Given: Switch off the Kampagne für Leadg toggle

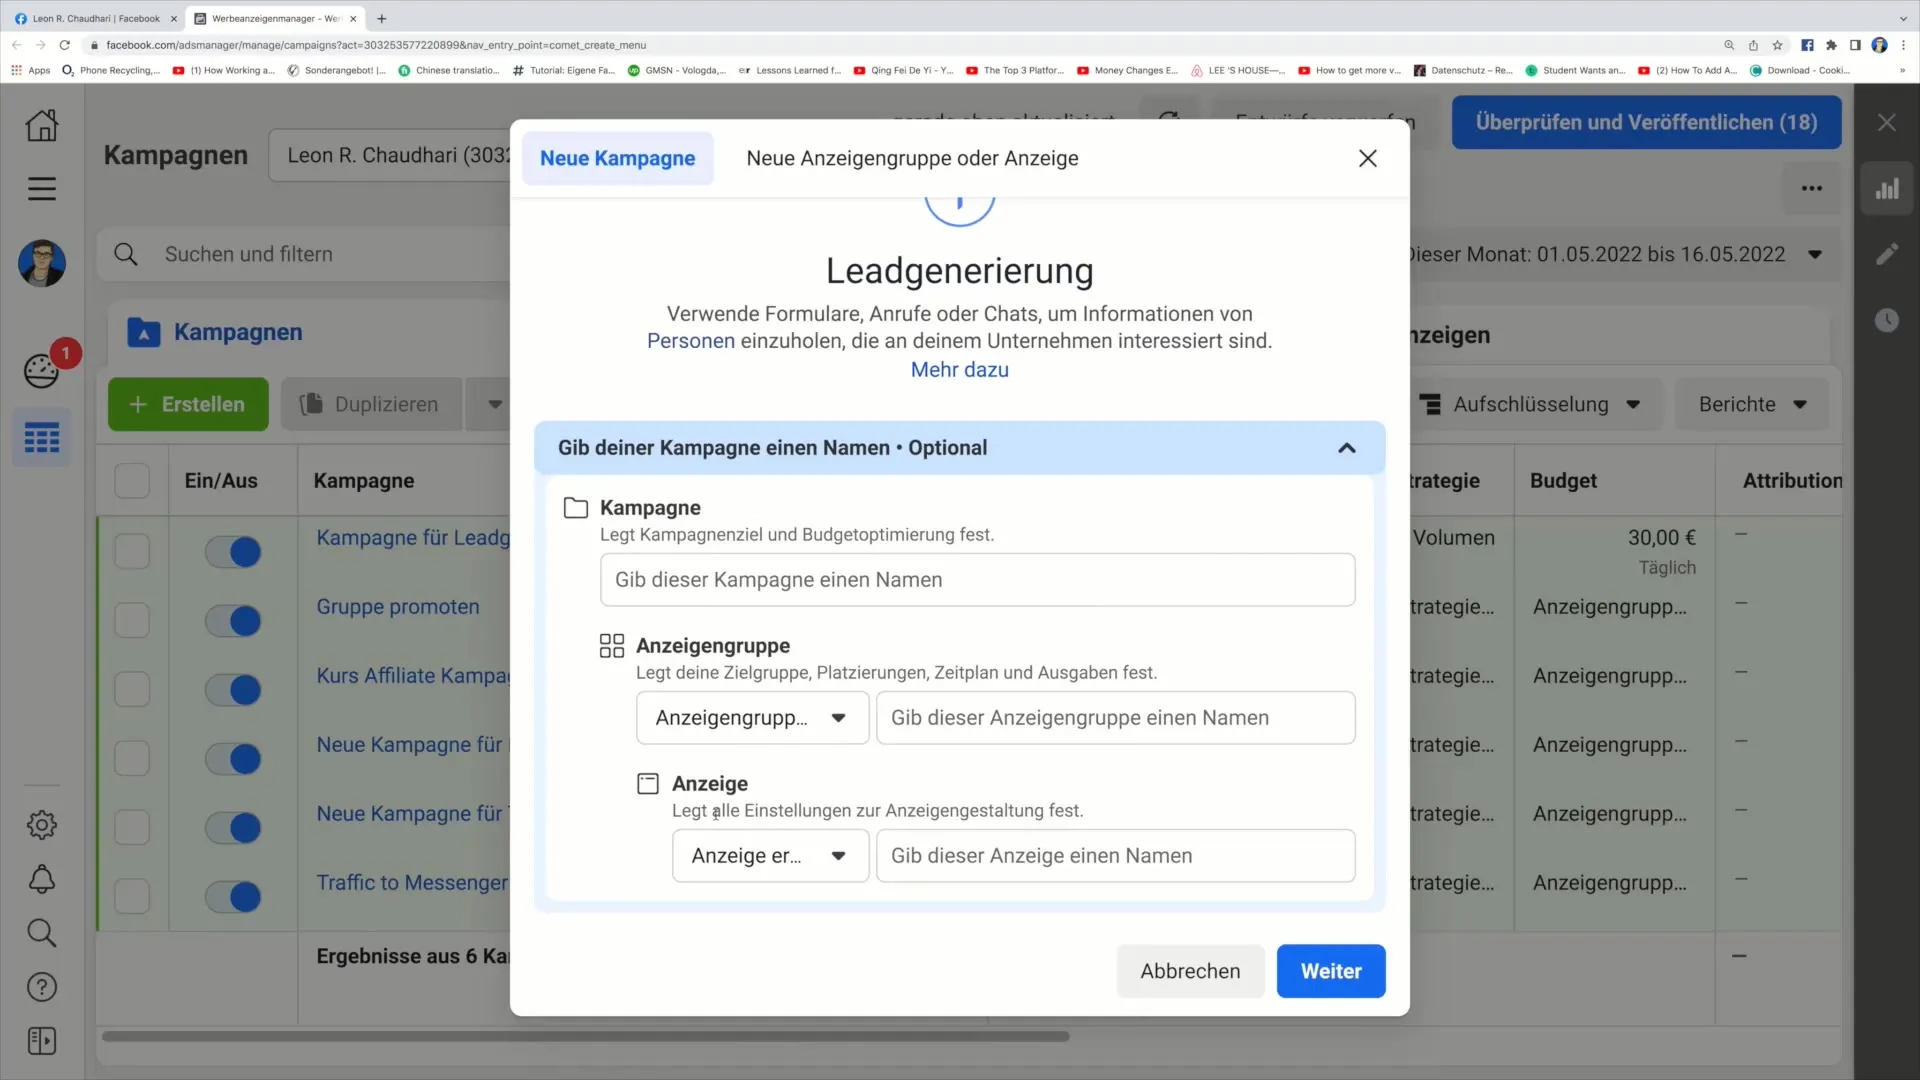Looking at the screenshot, I should point(233,552).
